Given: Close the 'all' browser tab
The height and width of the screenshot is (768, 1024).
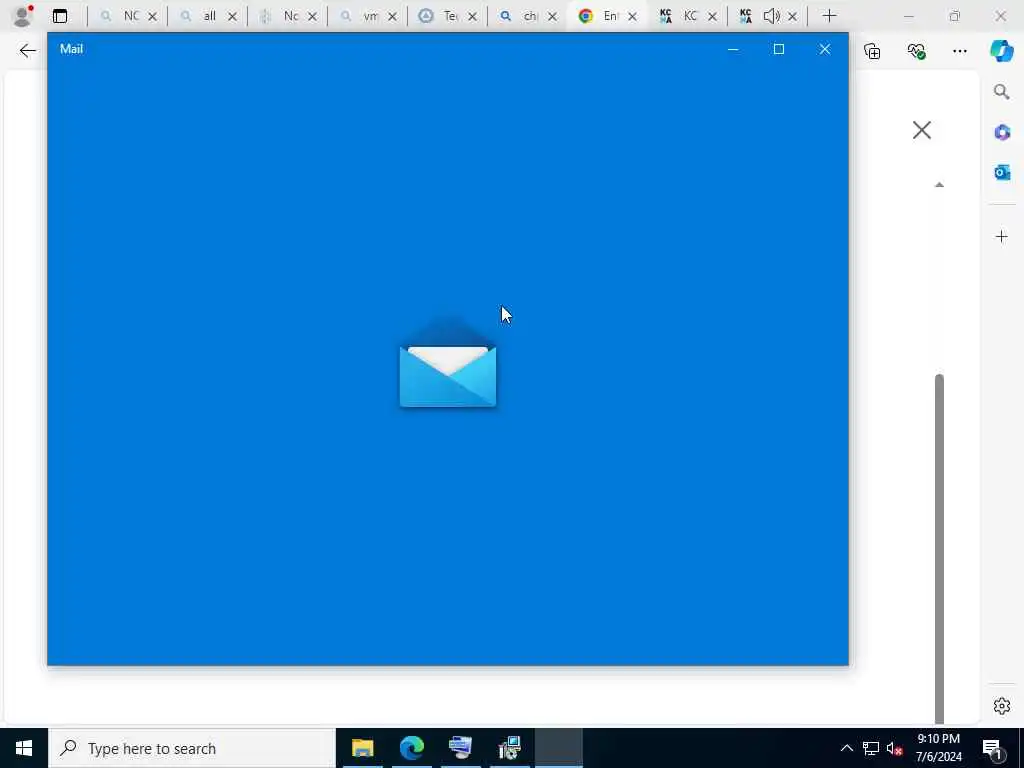Looking at the screenshot, I should [232, 16].
